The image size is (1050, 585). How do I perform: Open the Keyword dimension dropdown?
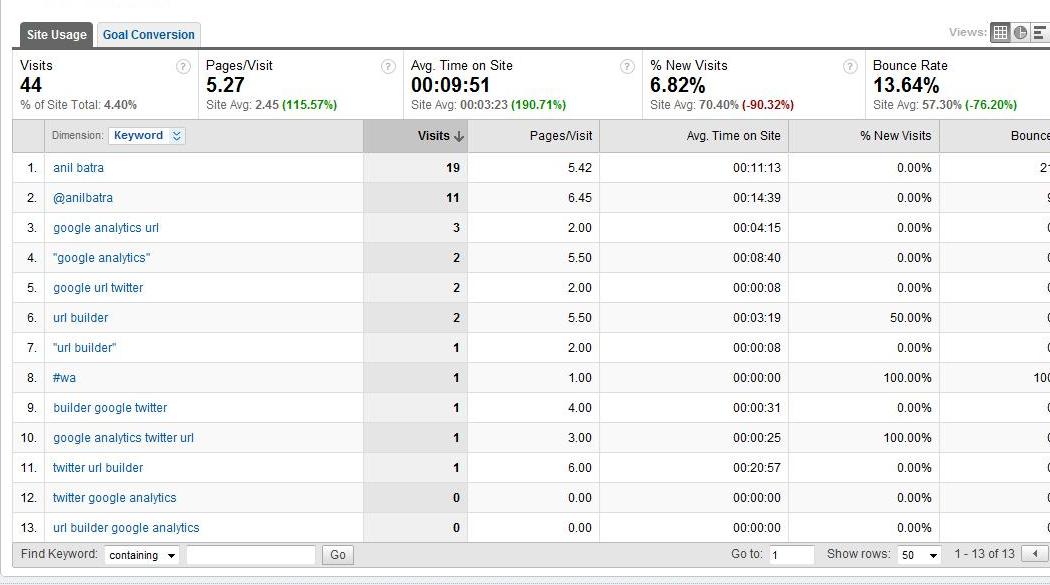[x=147, y=136]
